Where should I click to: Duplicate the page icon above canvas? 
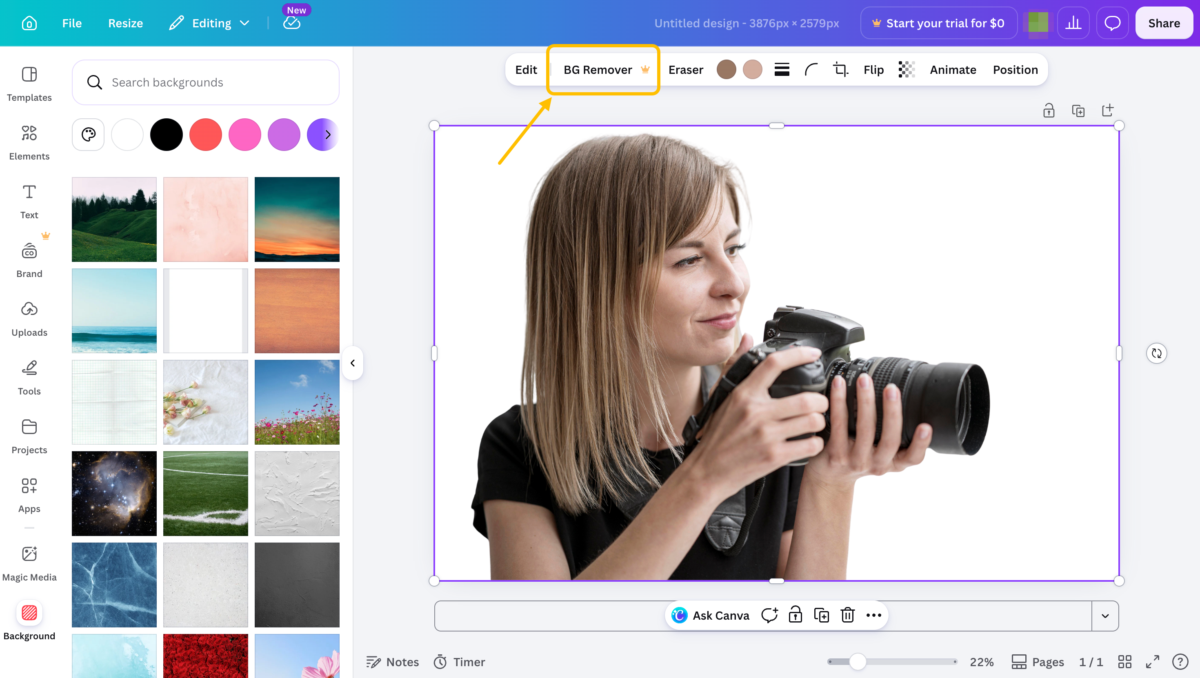pyautogui.click(x=1078, y=111)
